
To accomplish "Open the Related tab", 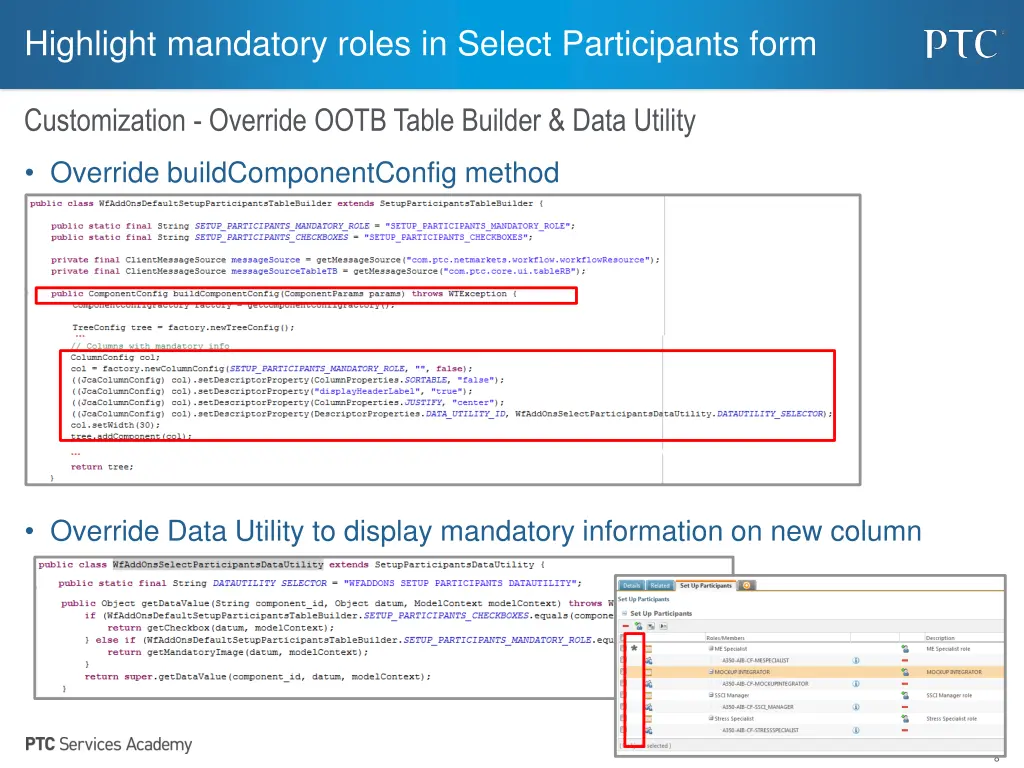I will point(660,585).
